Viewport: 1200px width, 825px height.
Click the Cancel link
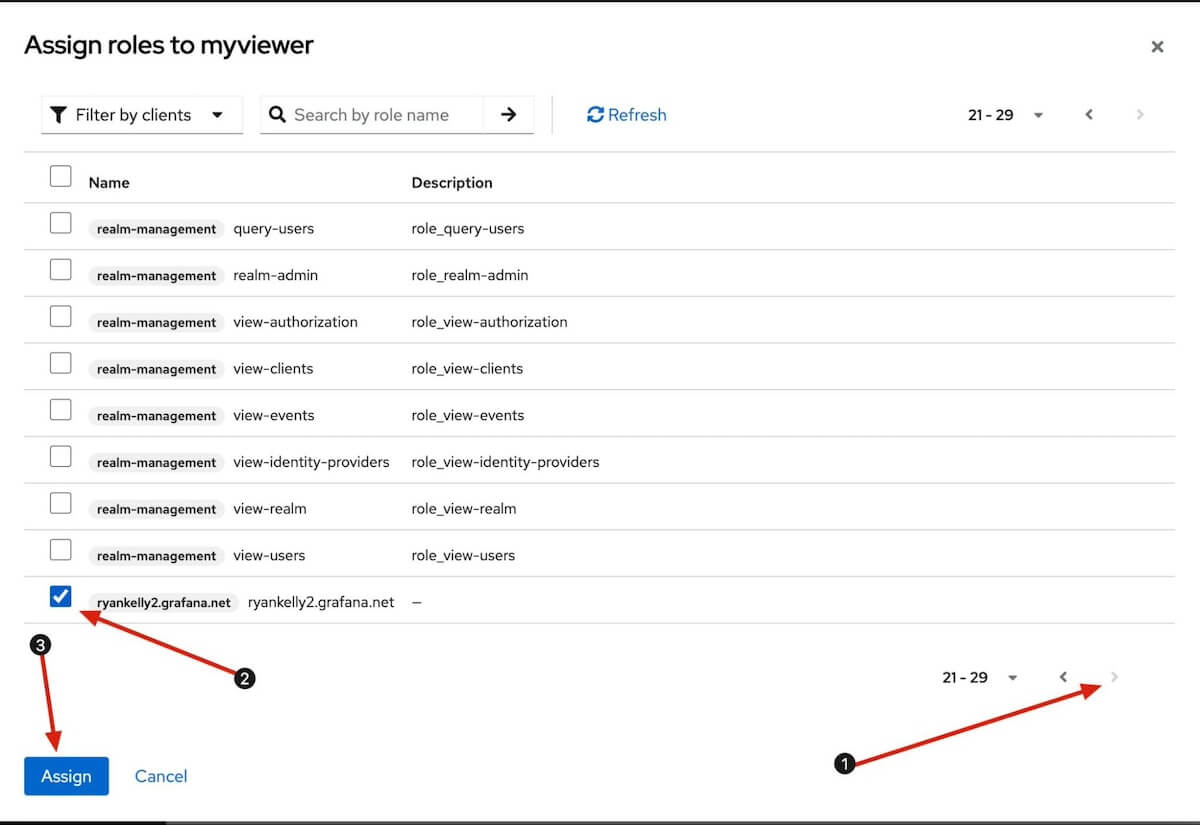point(161,776)
